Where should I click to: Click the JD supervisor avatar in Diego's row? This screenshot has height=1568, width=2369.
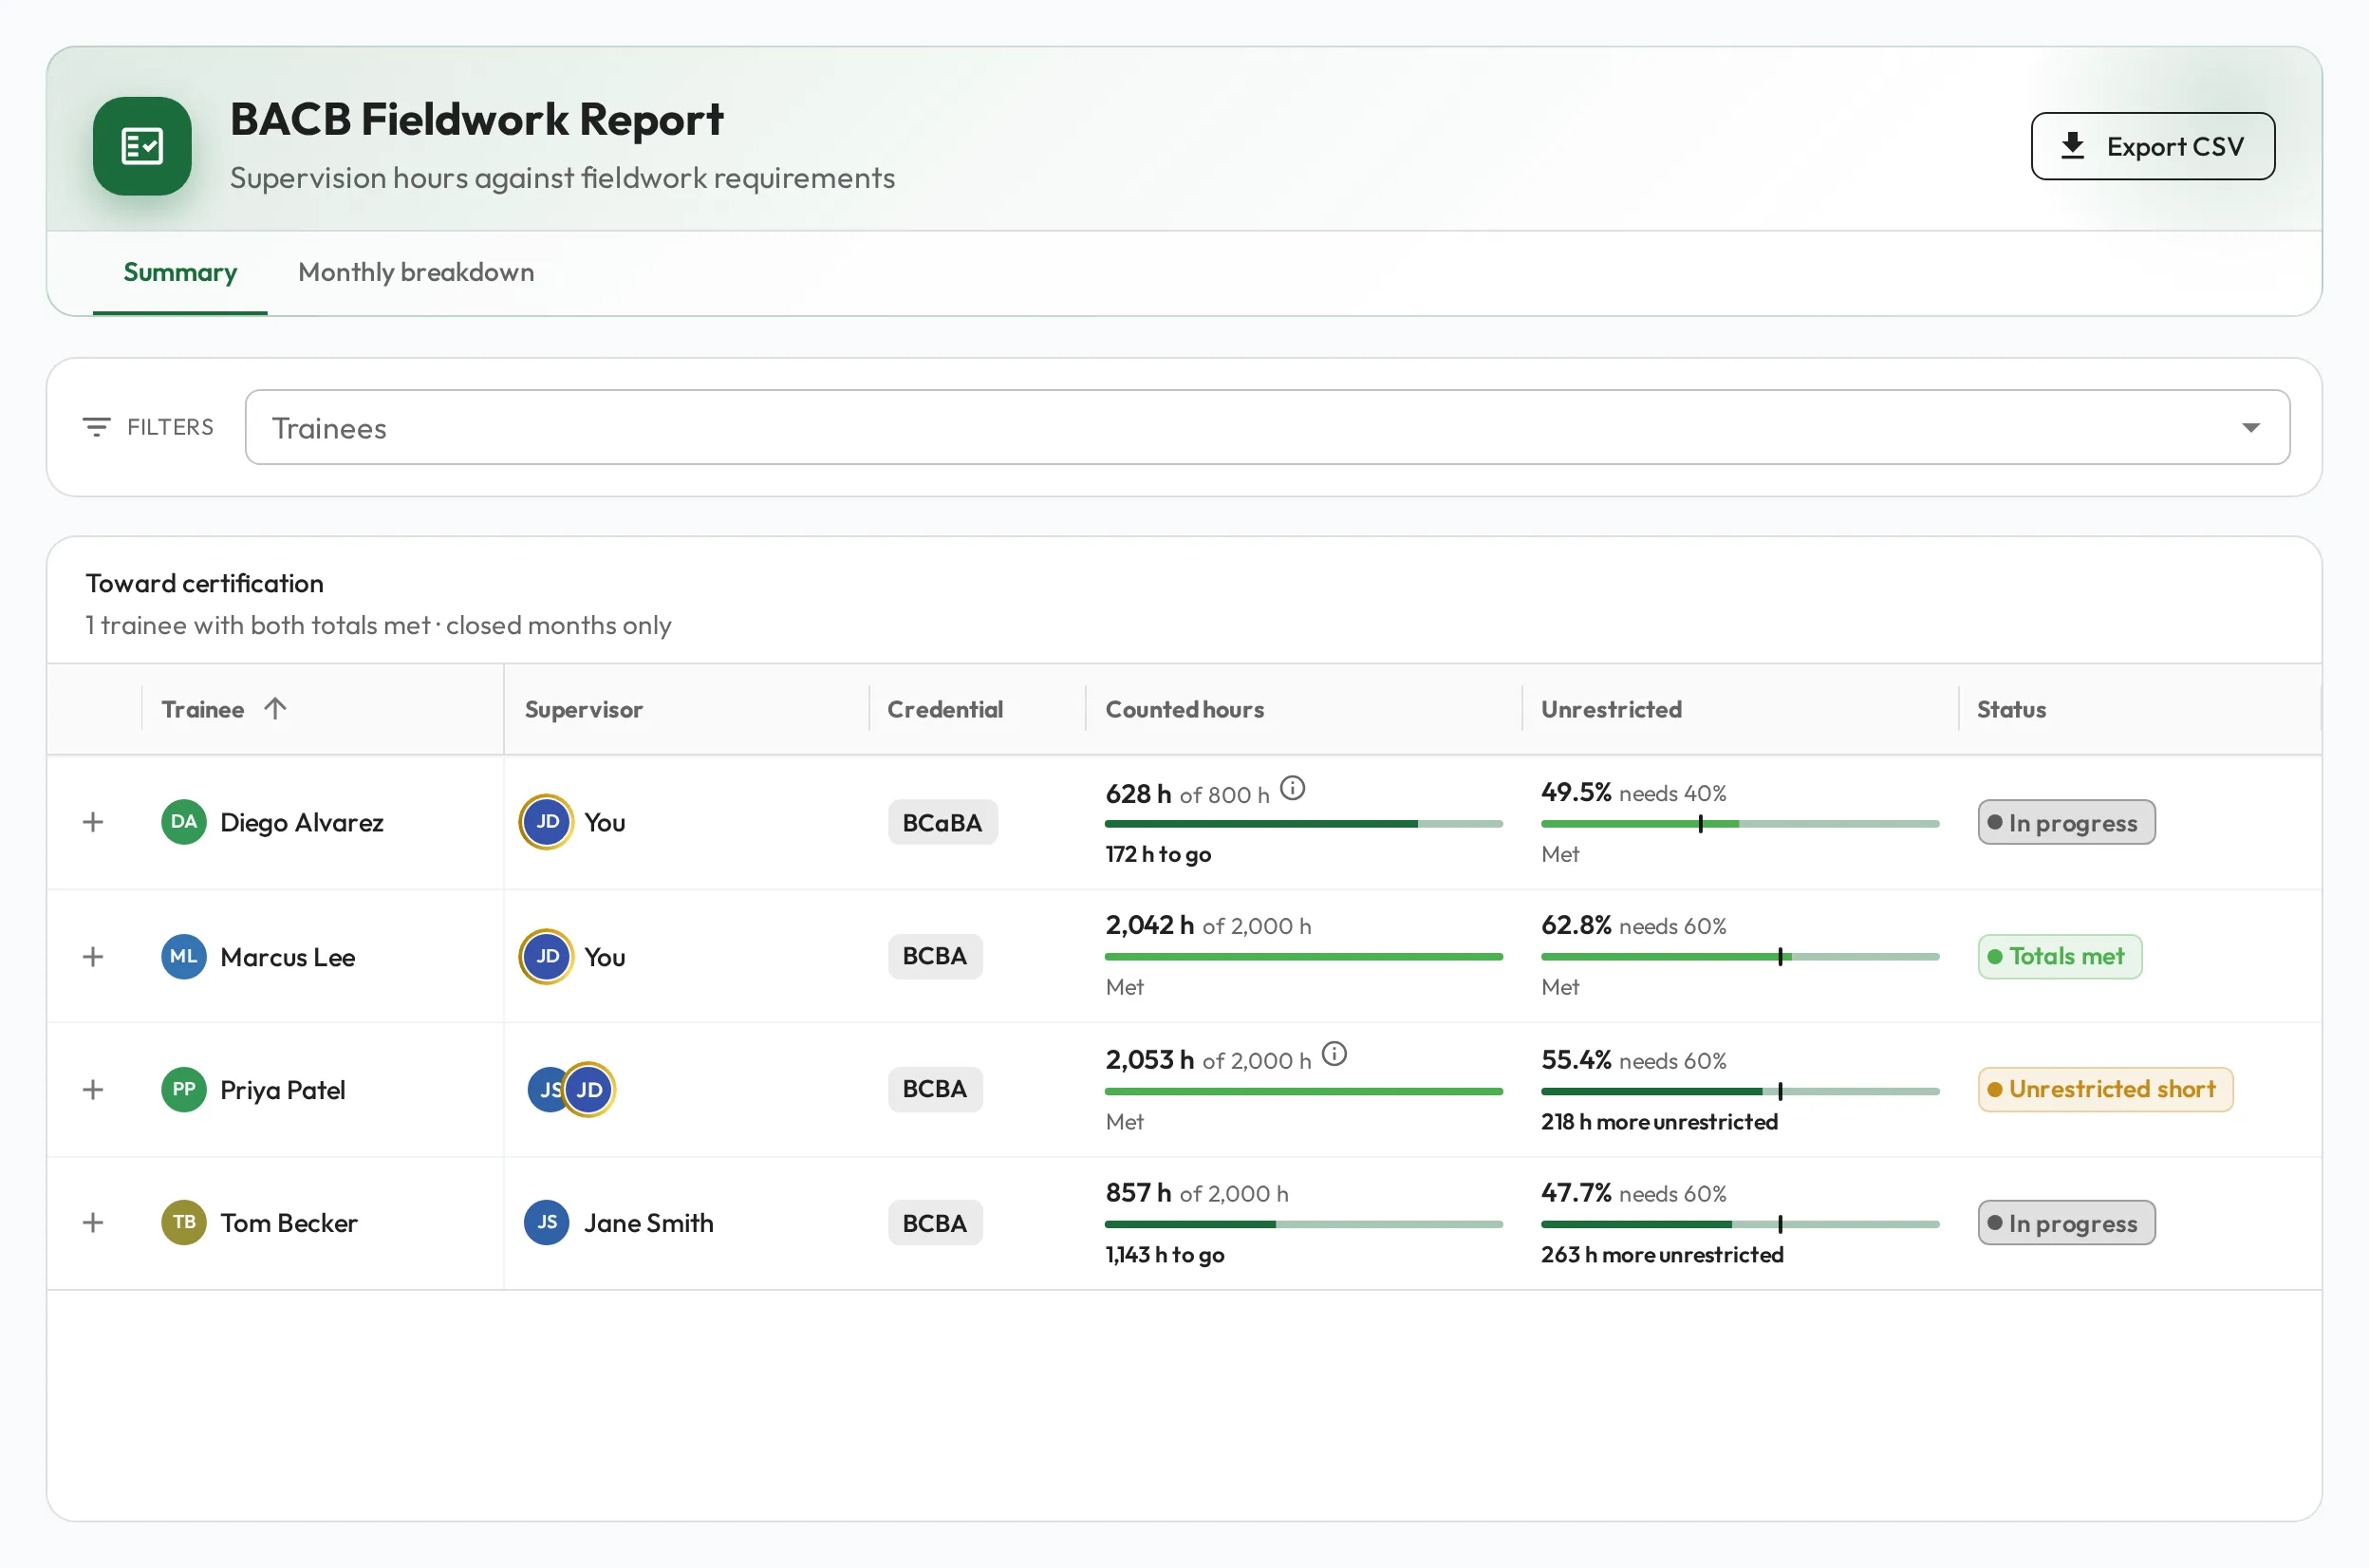point(547,822)
